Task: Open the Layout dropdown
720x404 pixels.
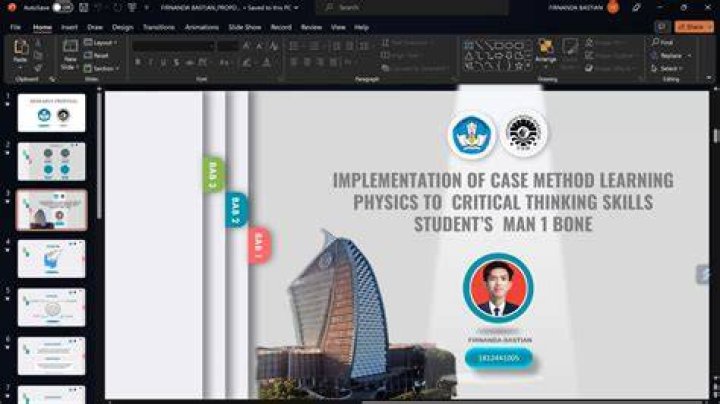Action: [x=101, y=43]
